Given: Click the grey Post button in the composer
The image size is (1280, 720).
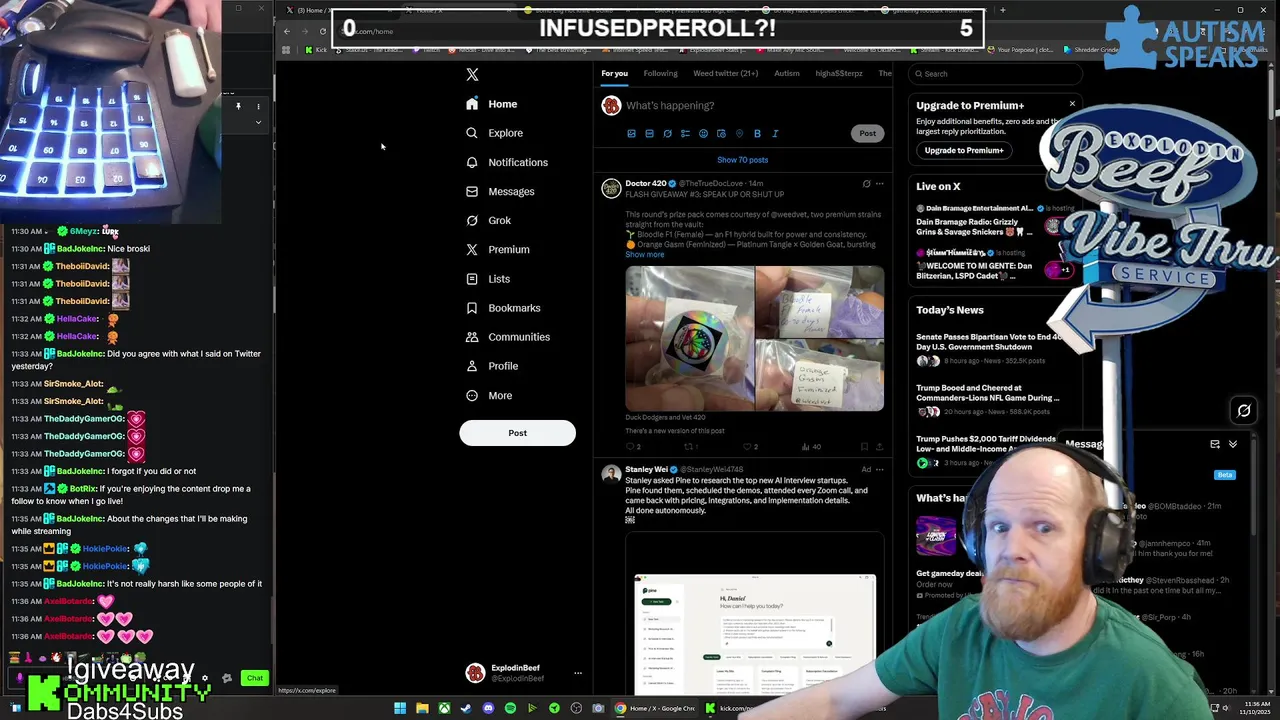Looking at the screenshot, I should pyautogui.click(x=867, y=133).
